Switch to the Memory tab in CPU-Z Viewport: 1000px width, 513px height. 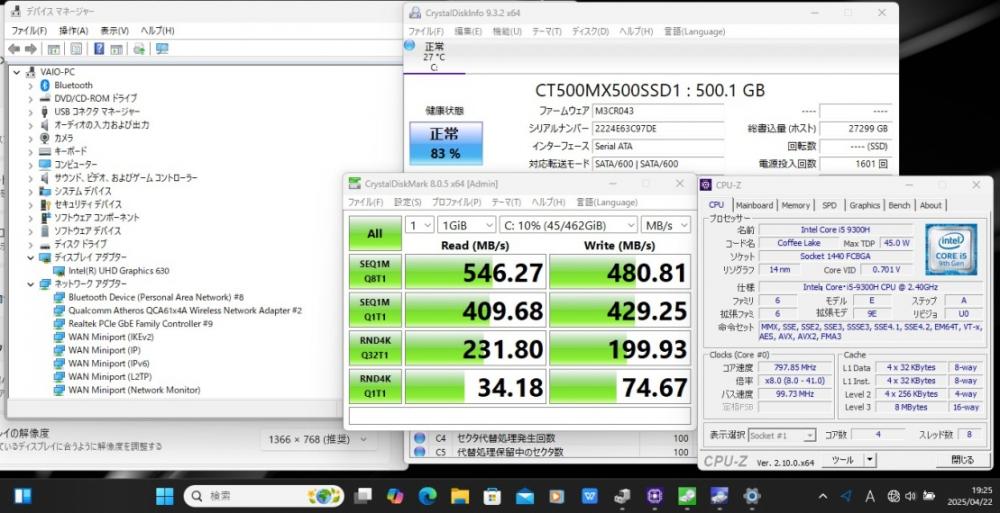[795, 205]
